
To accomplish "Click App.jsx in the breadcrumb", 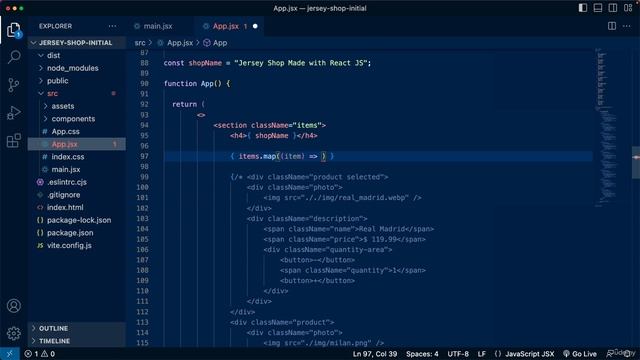I will [180, 43].
